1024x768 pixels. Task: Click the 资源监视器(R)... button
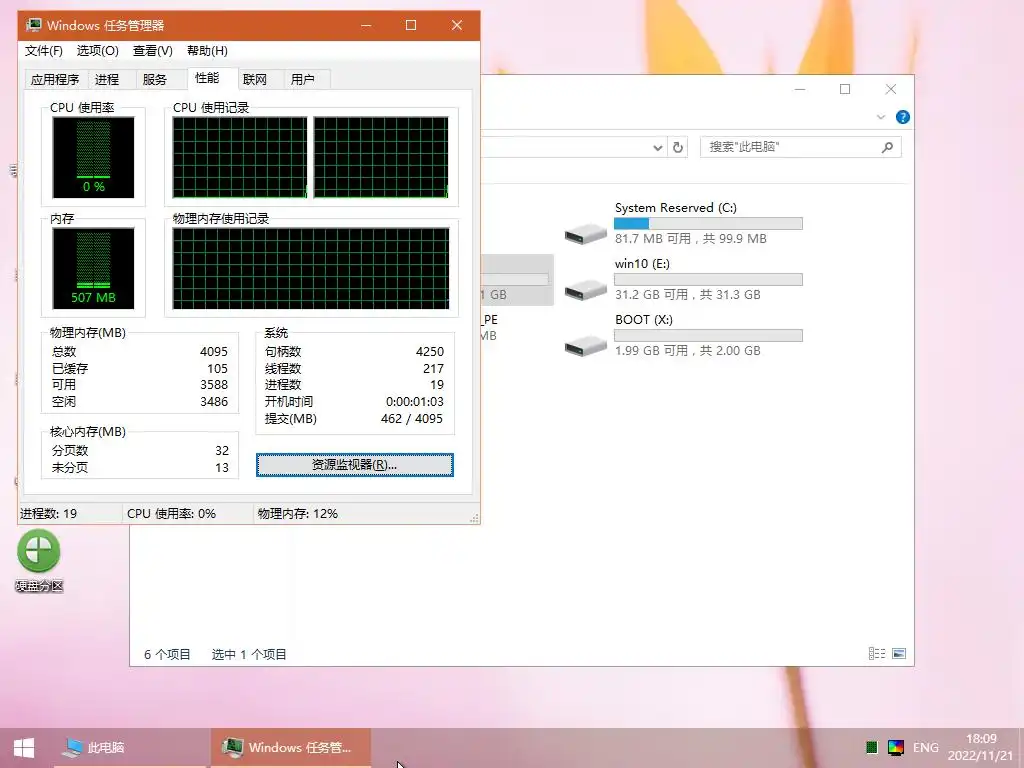point(355,465)
